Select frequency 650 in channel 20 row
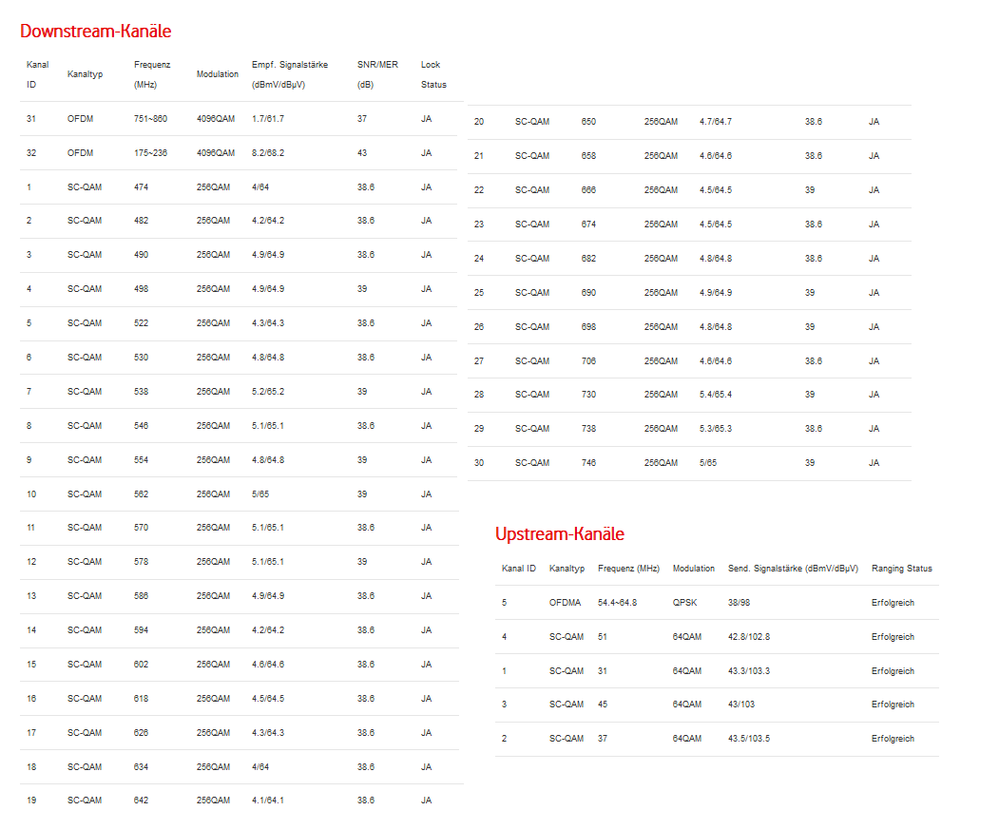 (589, 122)
